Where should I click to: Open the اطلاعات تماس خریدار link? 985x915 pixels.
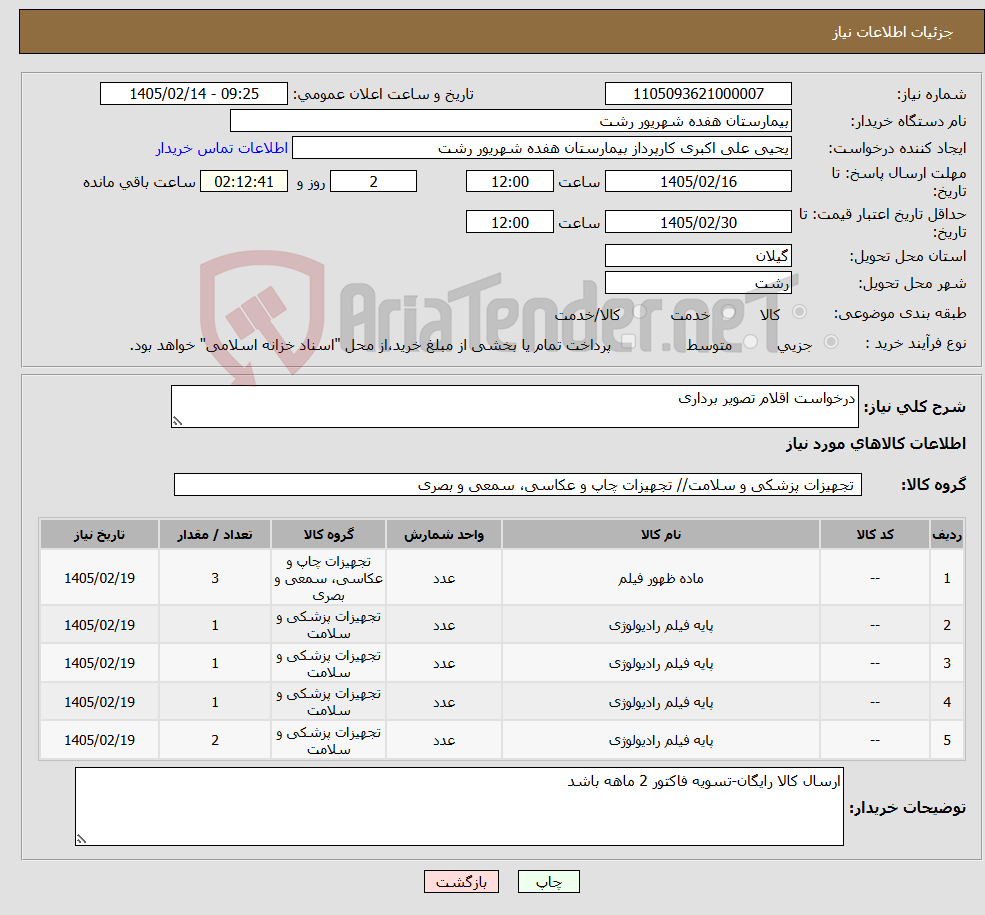[222, 148]
